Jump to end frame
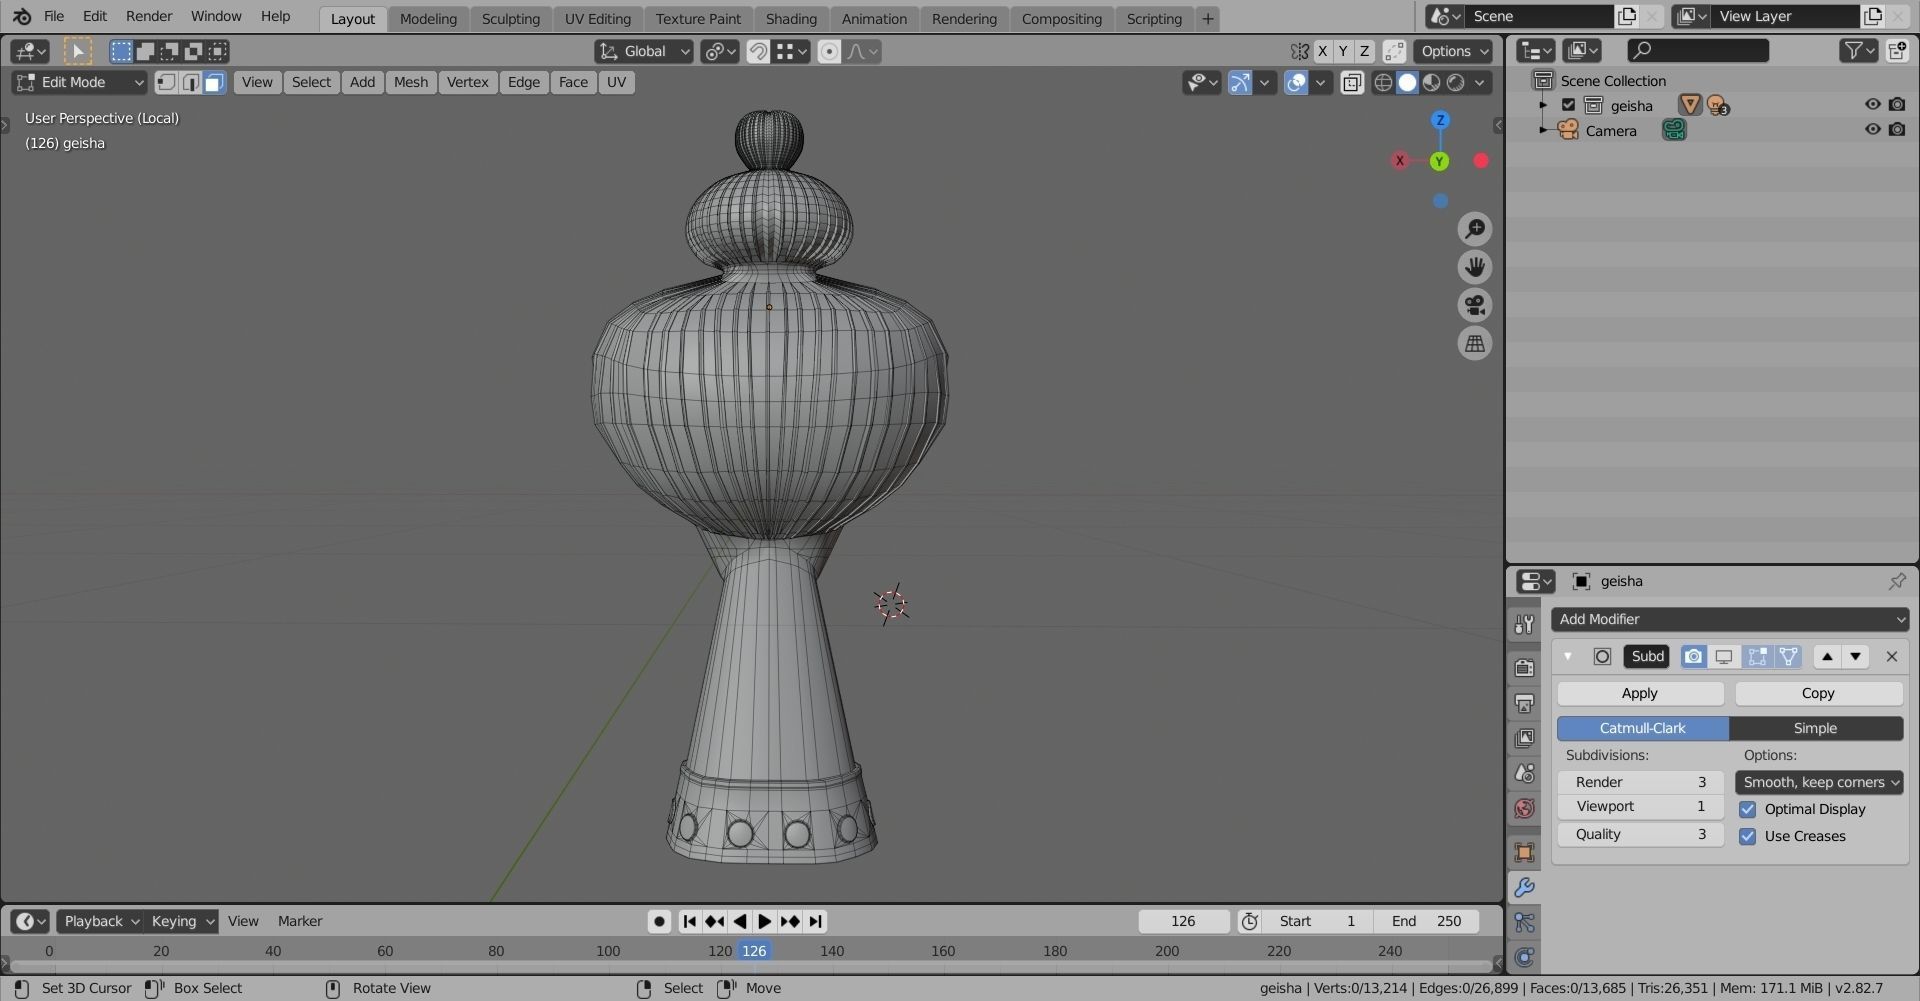 pos(816,921)
